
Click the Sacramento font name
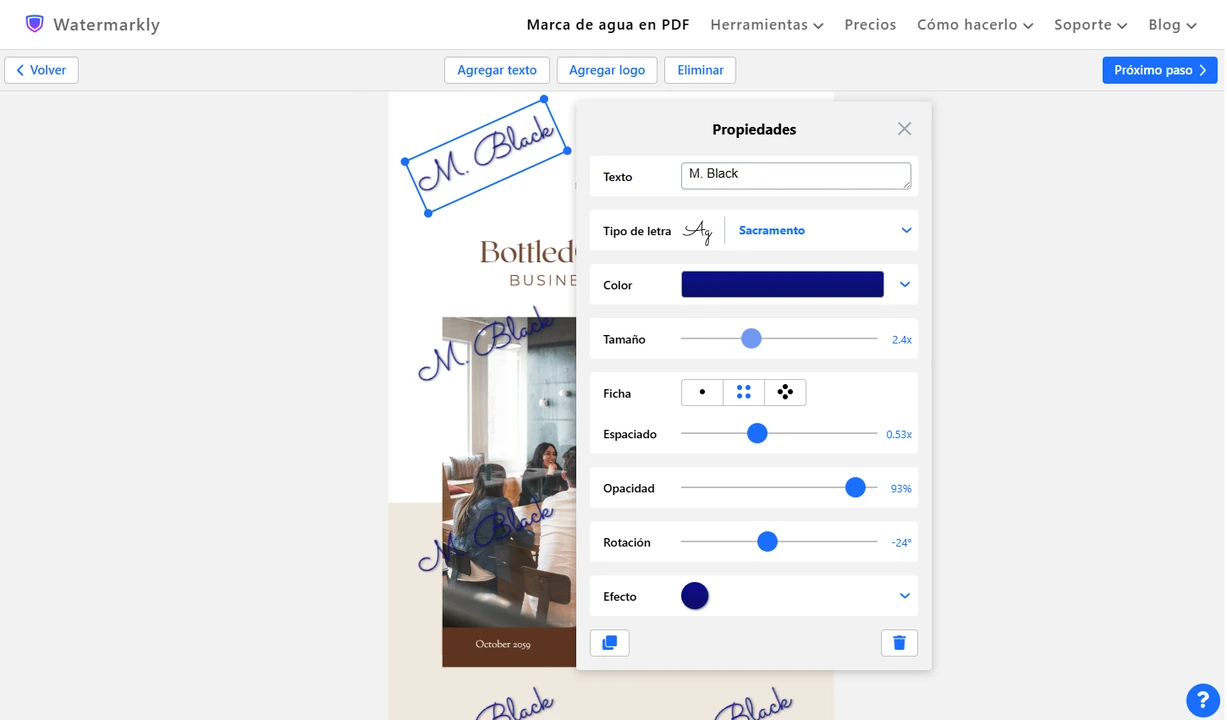click(772, 231)
